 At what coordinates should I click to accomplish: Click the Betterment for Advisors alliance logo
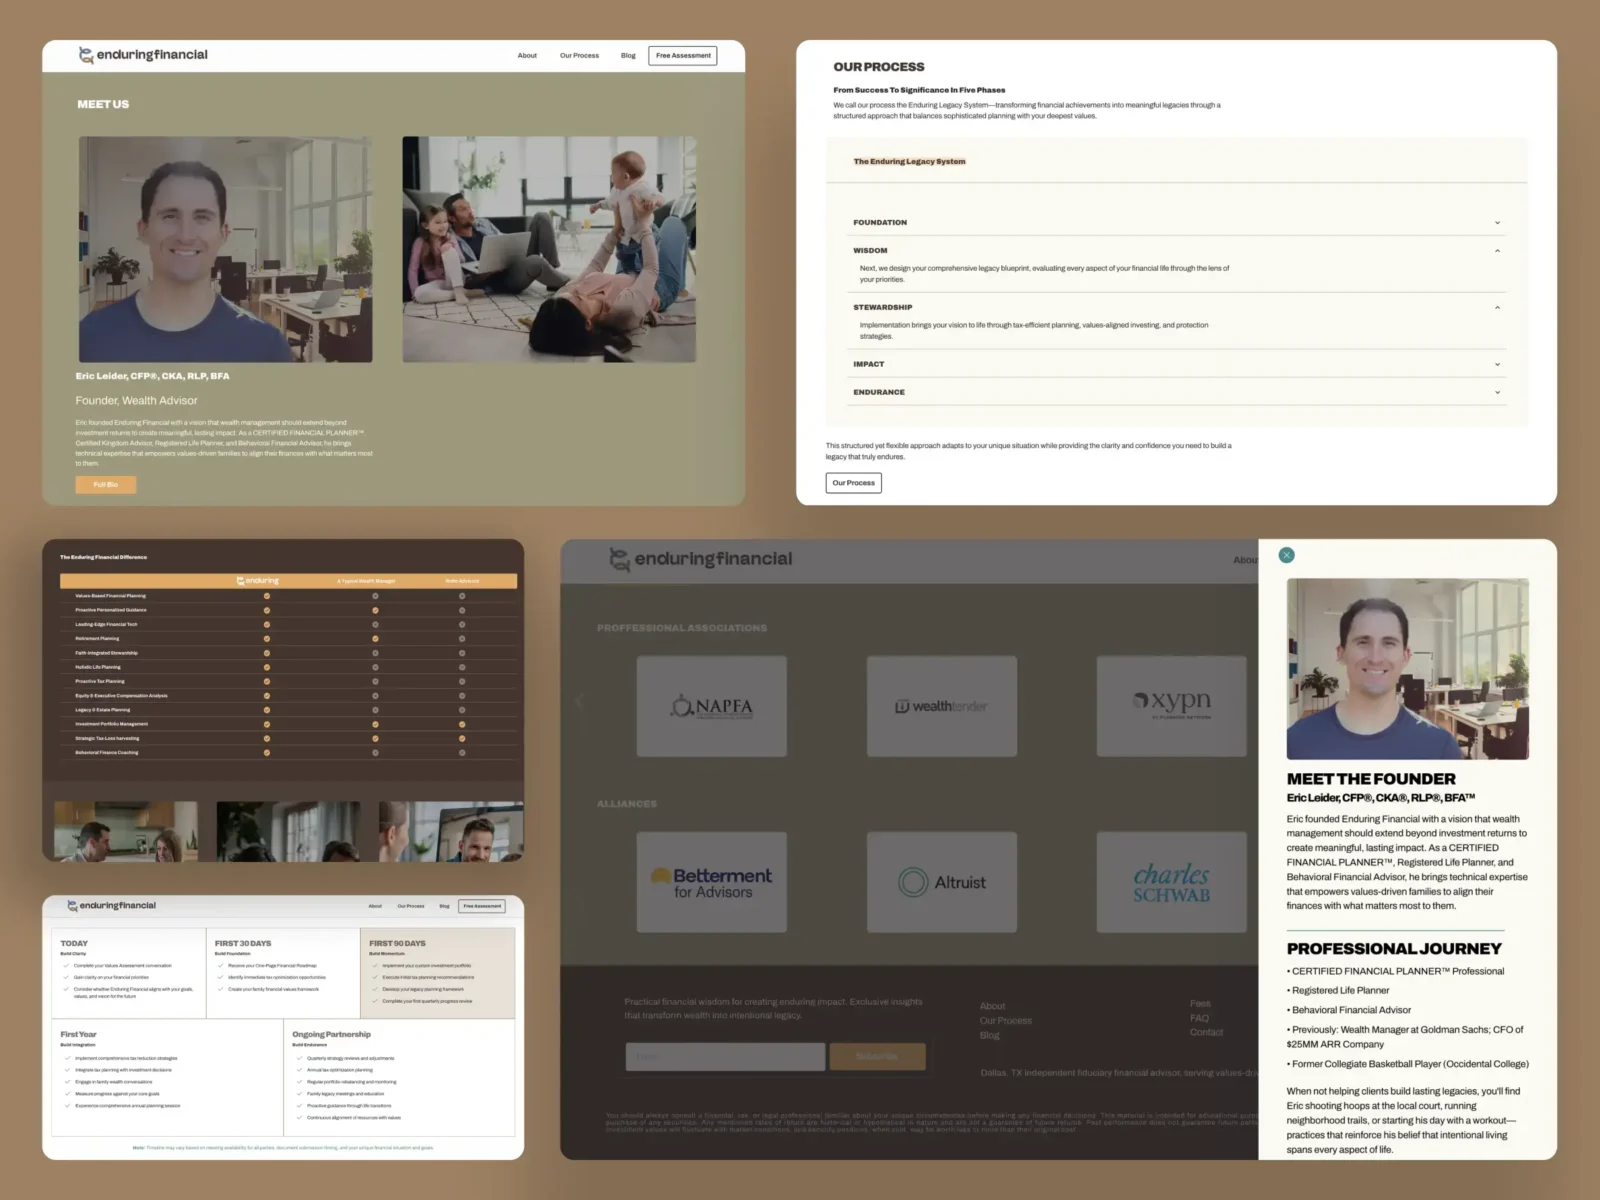coord(712,881)
